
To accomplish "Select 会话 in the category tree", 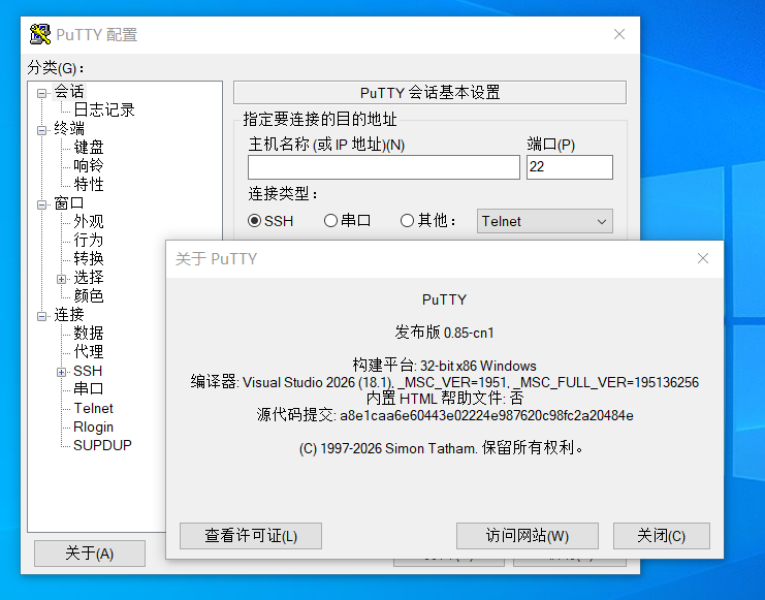I will pyautogui.click(x=69, y=91).
